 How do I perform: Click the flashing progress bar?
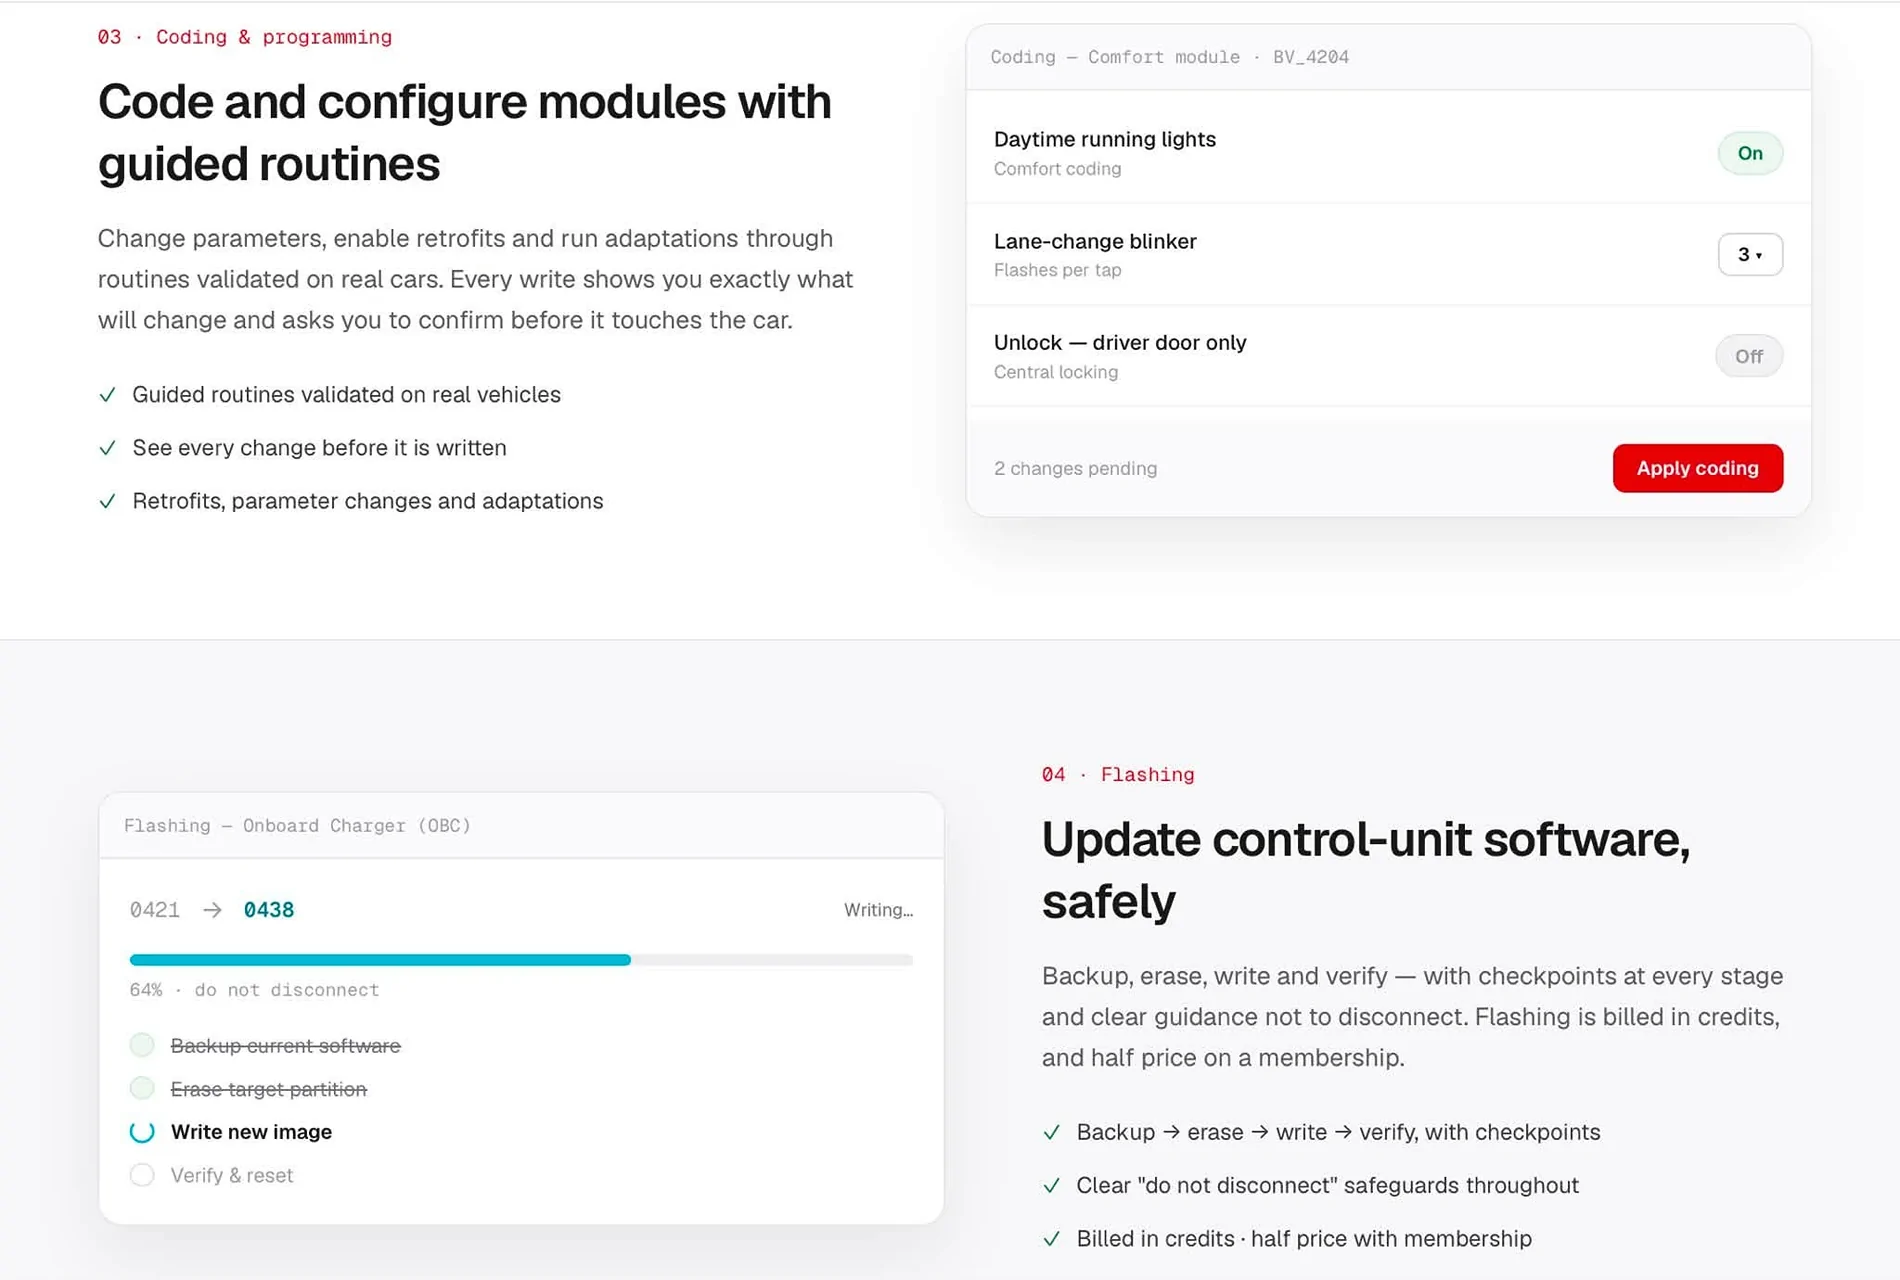521,960
